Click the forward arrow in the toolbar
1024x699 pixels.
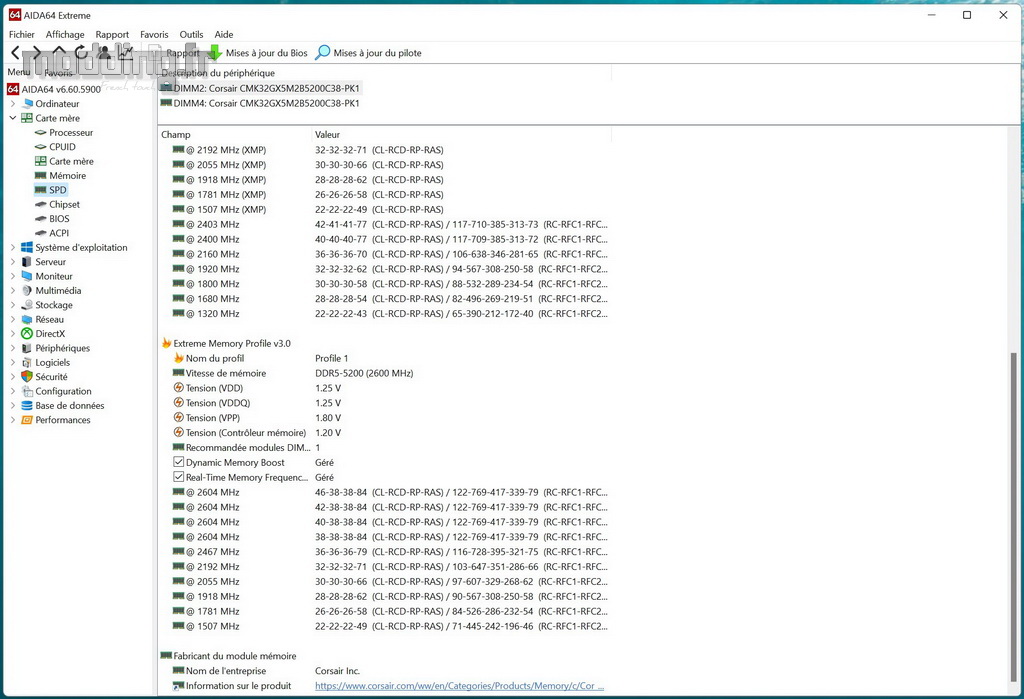[37, 52]
